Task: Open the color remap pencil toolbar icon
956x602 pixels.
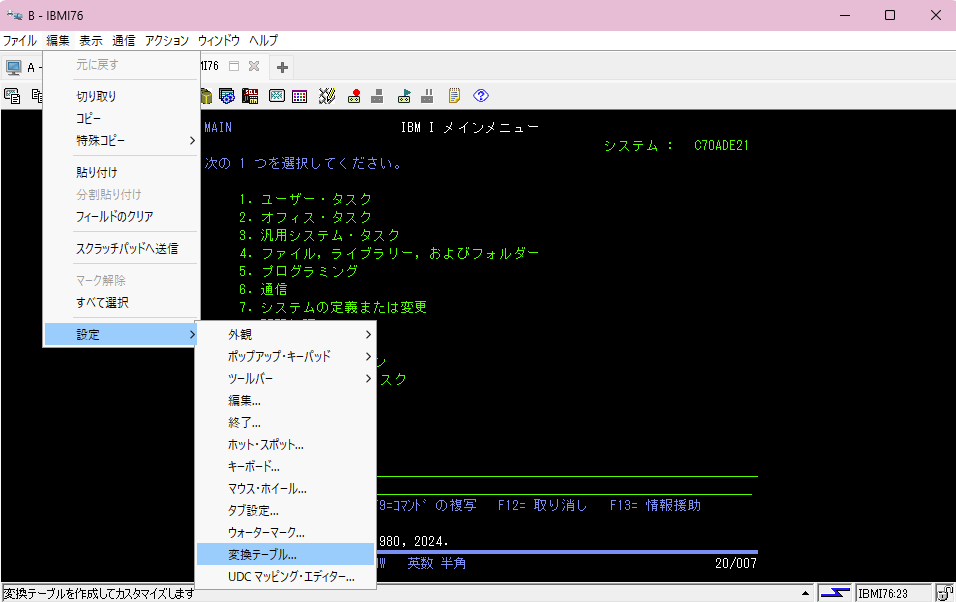Action: click(327, 96)
